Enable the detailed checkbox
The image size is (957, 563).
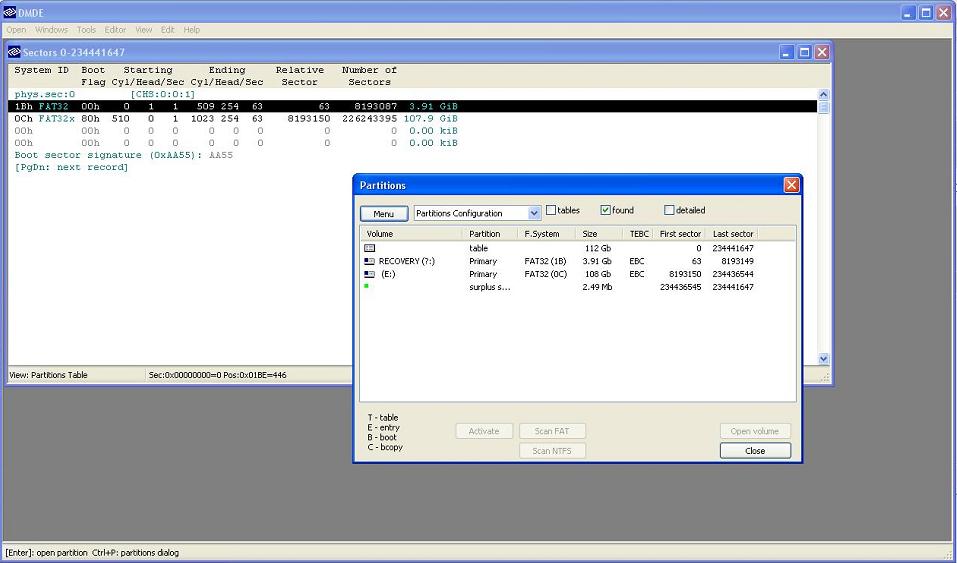coord(669,210)
